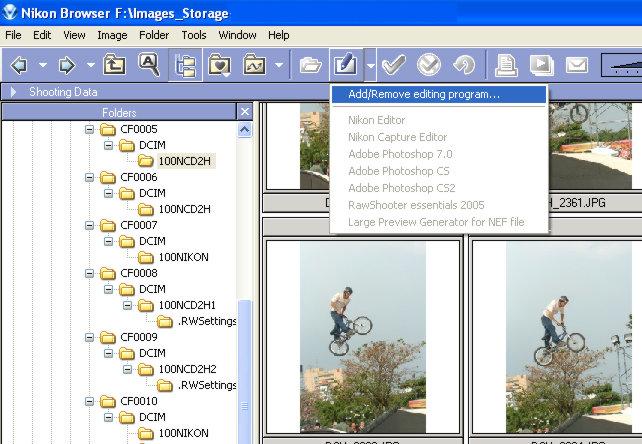Click the Search magnifier icon

(149, 64)
